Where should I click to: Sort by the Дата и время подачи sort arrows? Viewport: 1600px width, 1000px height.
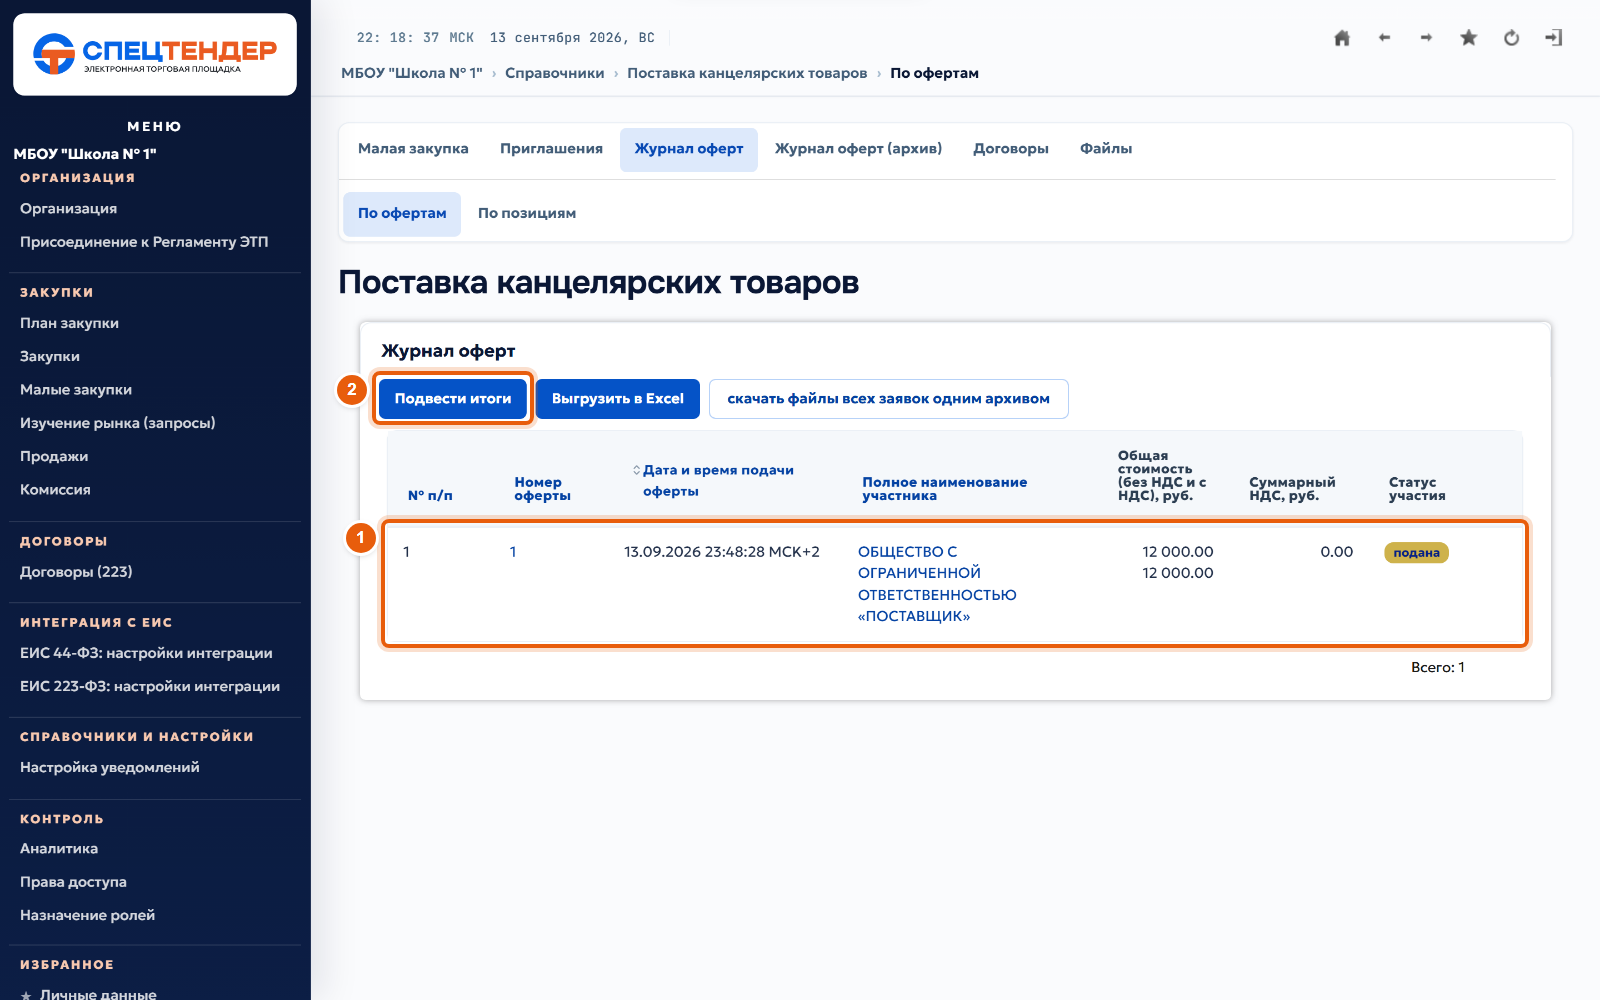[x=636, y=470]
